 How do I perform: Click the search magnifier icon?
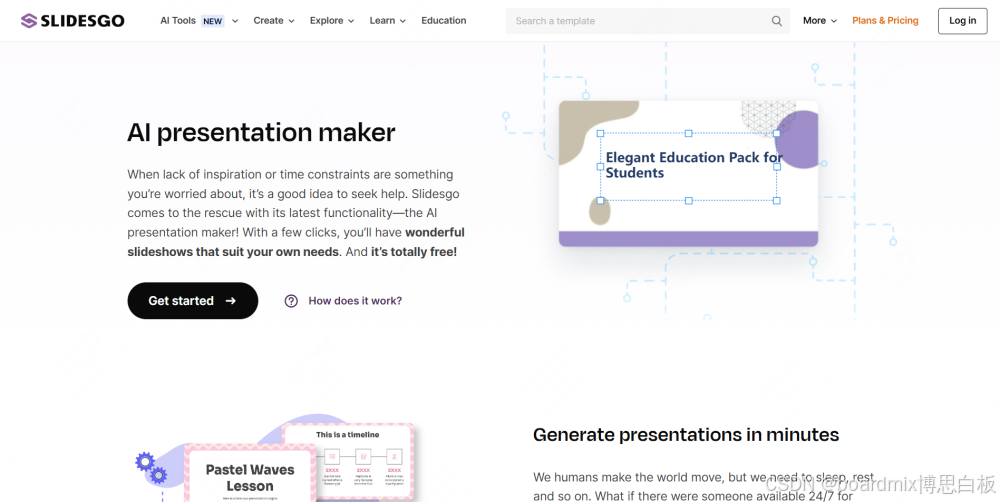(x=776, y=21)
